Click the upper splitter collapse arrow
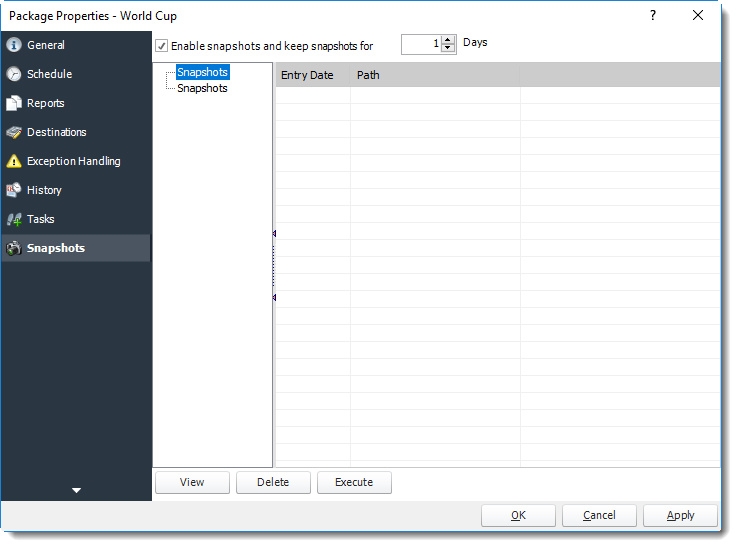This screenshot has height=547, width=737. (274, 234)
